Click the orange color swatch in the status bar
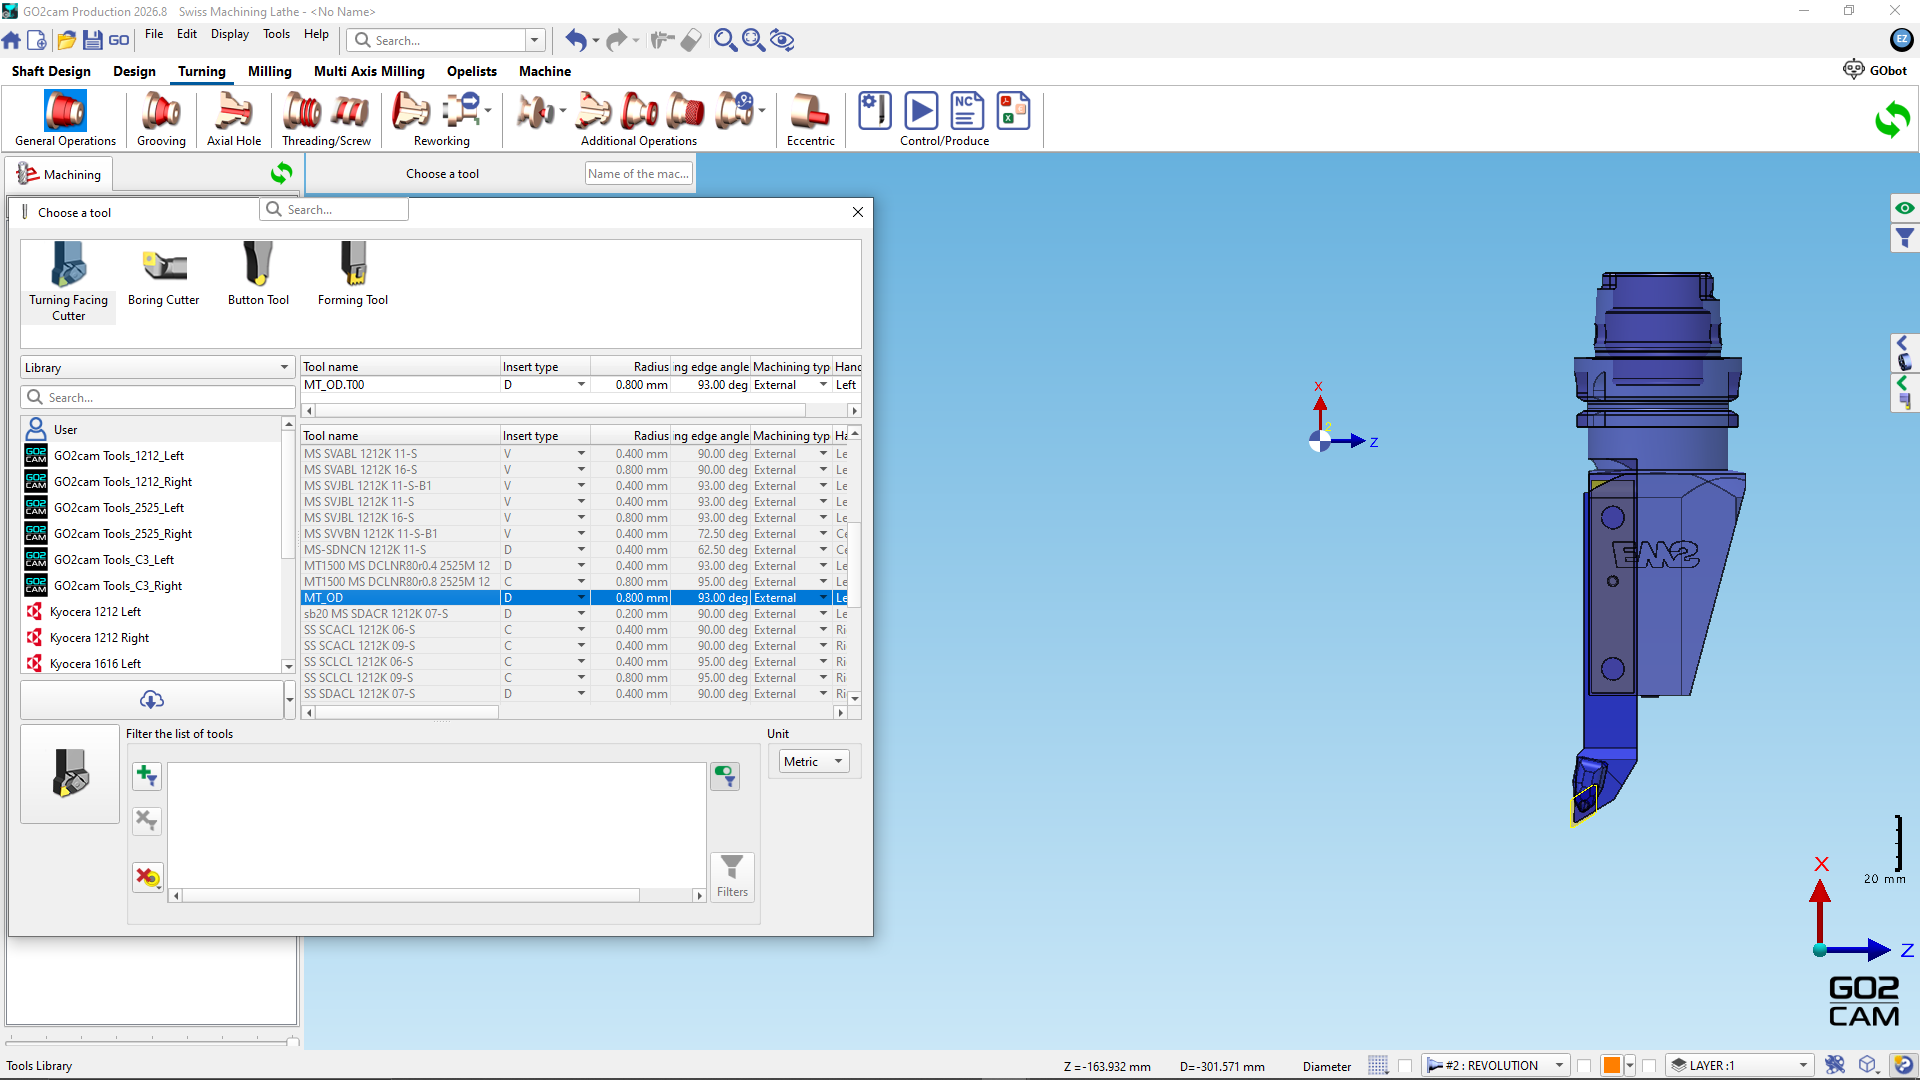The image size is (1920, 1080). [1612, 1066]
